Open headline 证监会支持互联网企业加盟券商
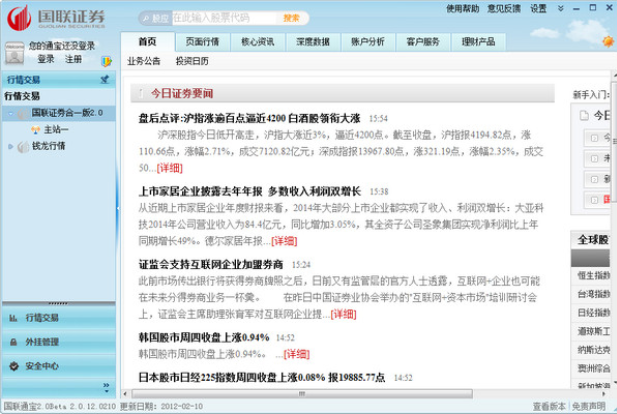Screen dimensions: 617x414 (211, 264)
